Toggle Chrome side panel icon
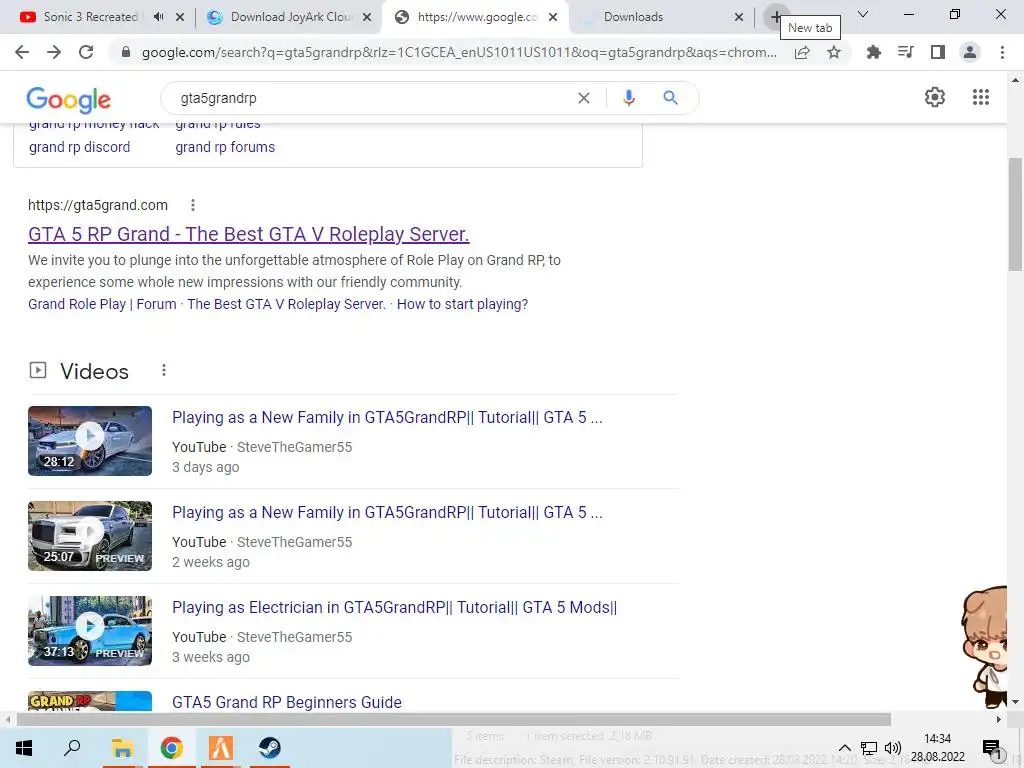1024x768 pixels. pyautogui.click(x=938, y=52)
